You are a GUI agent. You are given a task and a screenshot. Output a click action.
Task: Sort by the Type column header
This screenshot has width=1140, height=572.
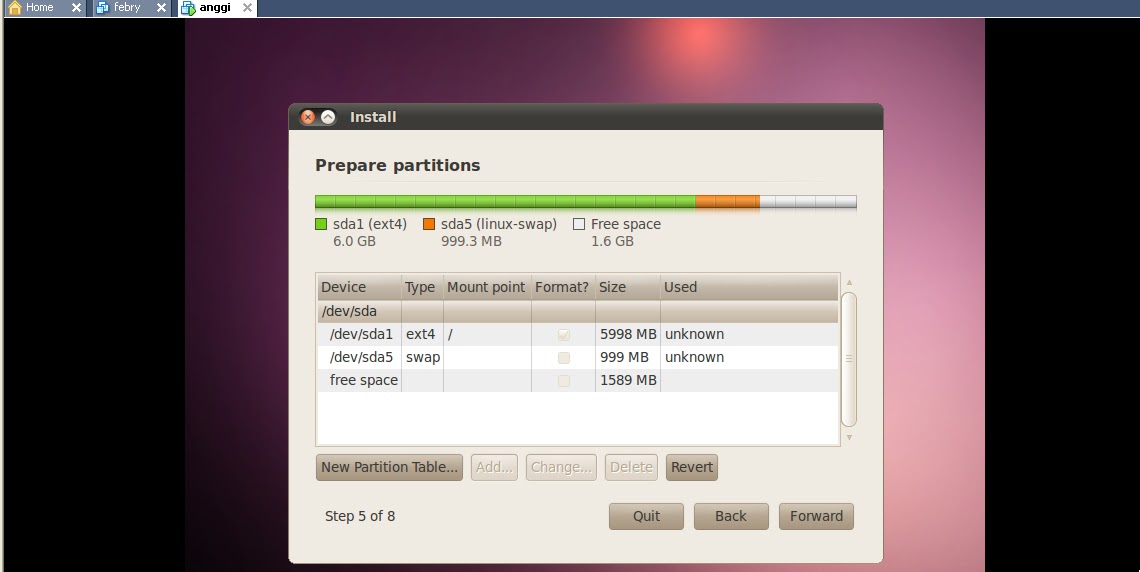pos(422,287)
